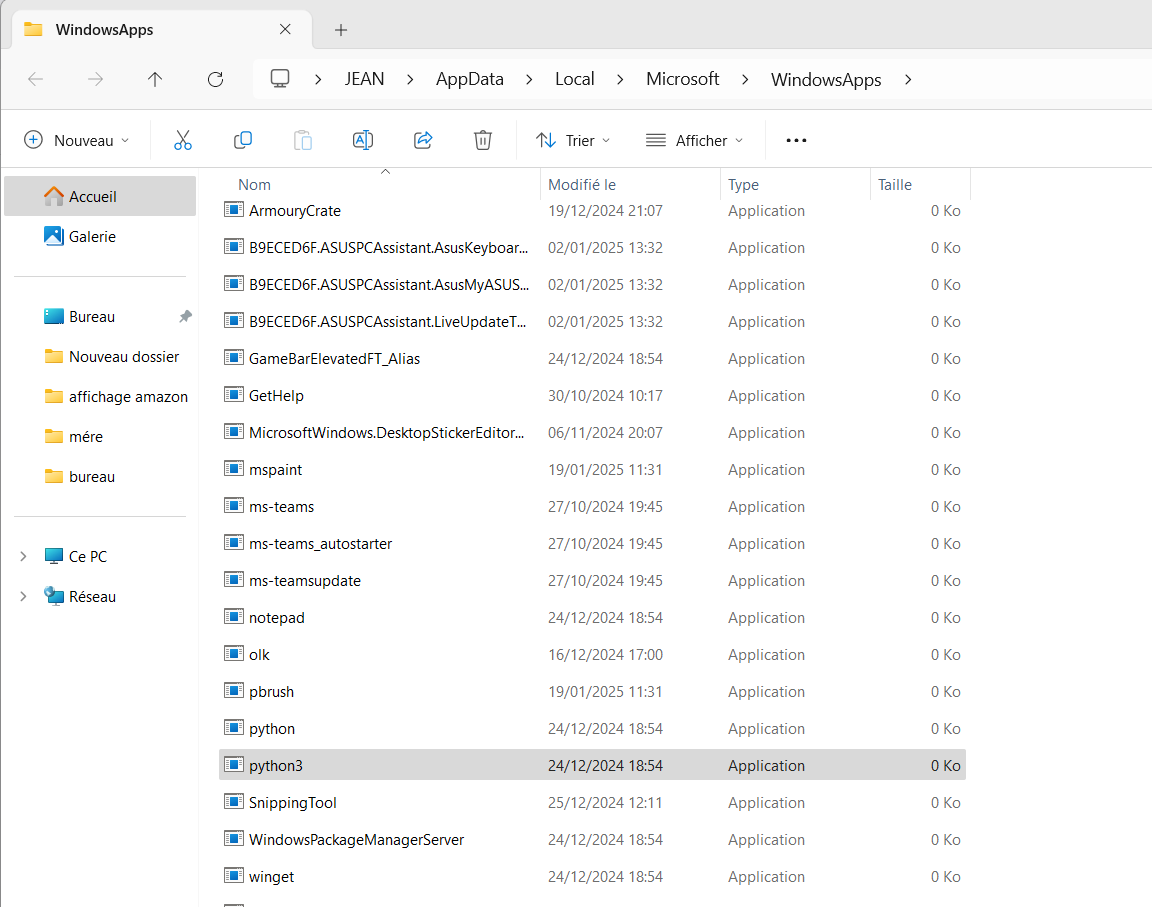This screenshot has height=907, width=1152.
Task: Click chevron after JEAN in address bar
Action: (x=410, y=79)
